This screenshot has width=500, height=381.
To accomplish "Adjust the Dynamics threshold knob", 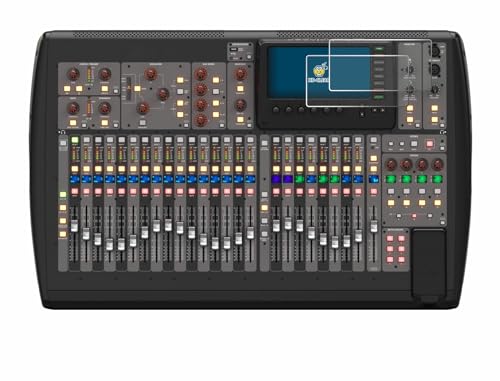I will [x=105, y=108].
